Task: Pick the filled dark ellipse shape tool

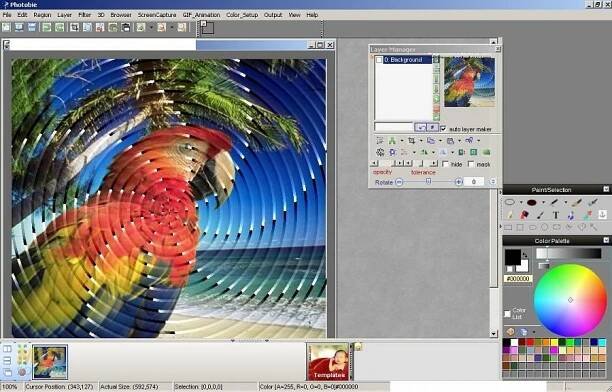Action: point(532,202)
